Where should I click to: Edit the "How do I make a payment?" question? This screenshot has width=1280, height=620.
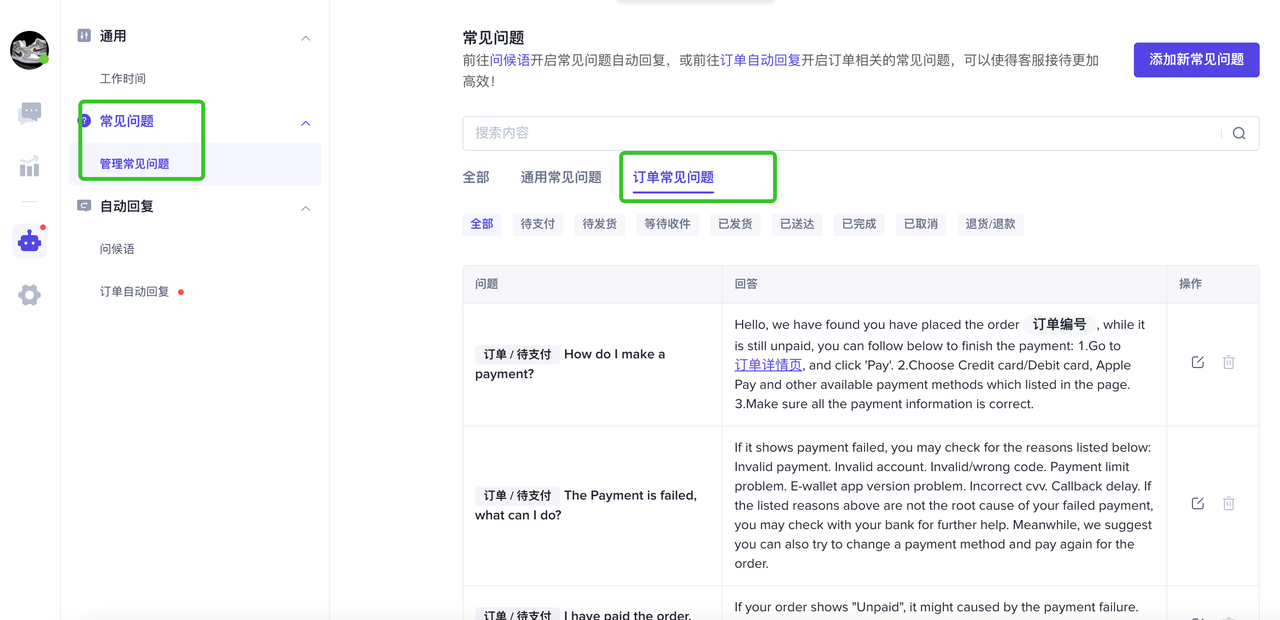tap(1197, 362)
